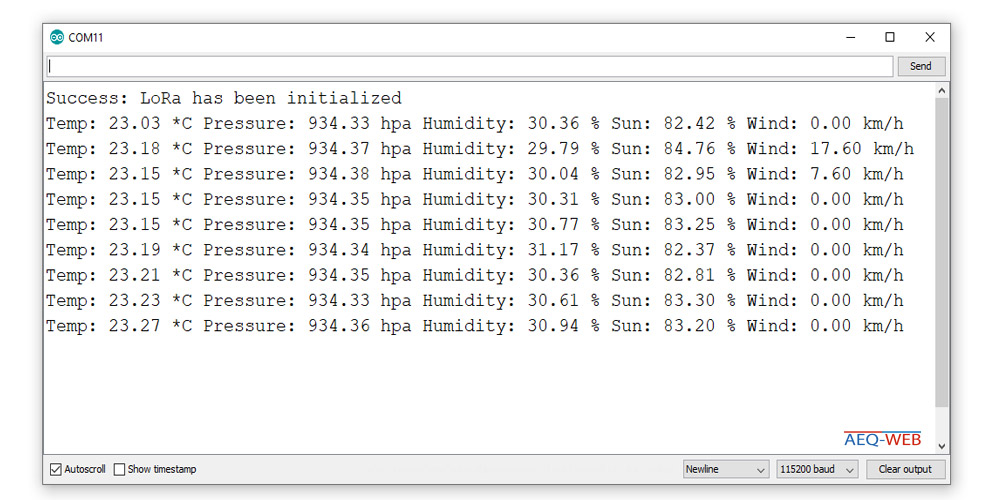Click the Arduino icon in title bar
Image resolution: width=1000 pixels, height=500 pixels.
click(x=57, y=38)
